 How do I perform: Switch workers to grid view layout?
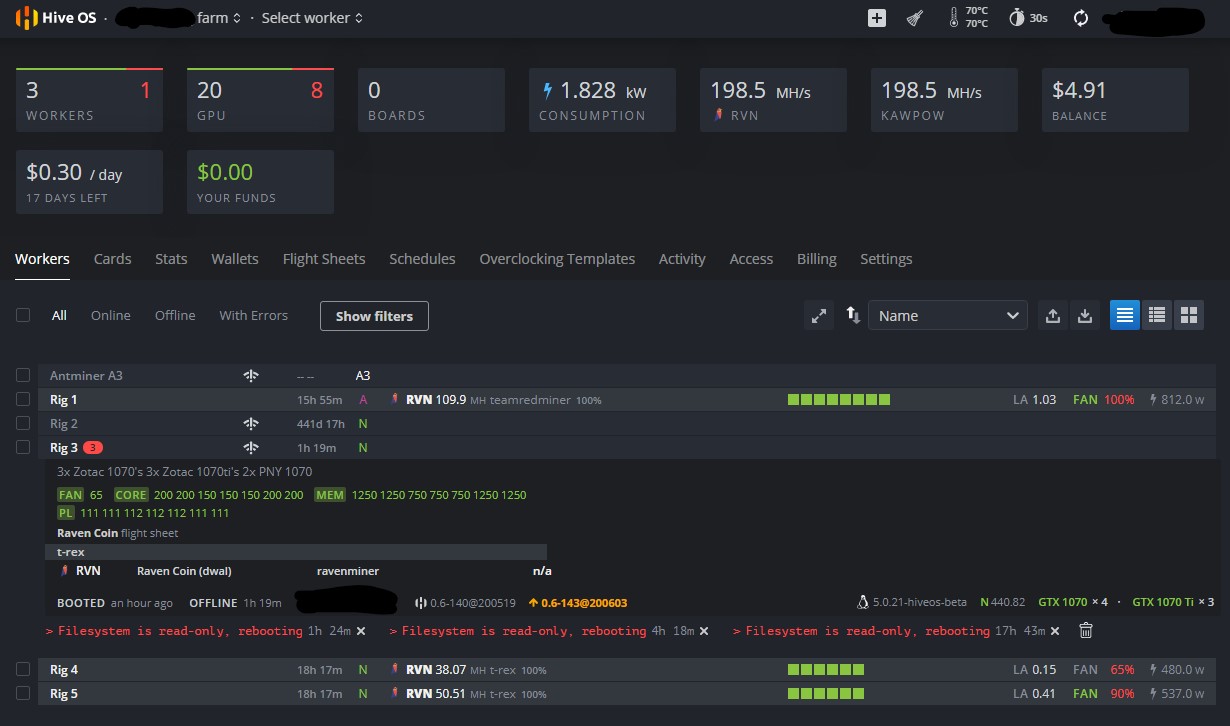1189,314
